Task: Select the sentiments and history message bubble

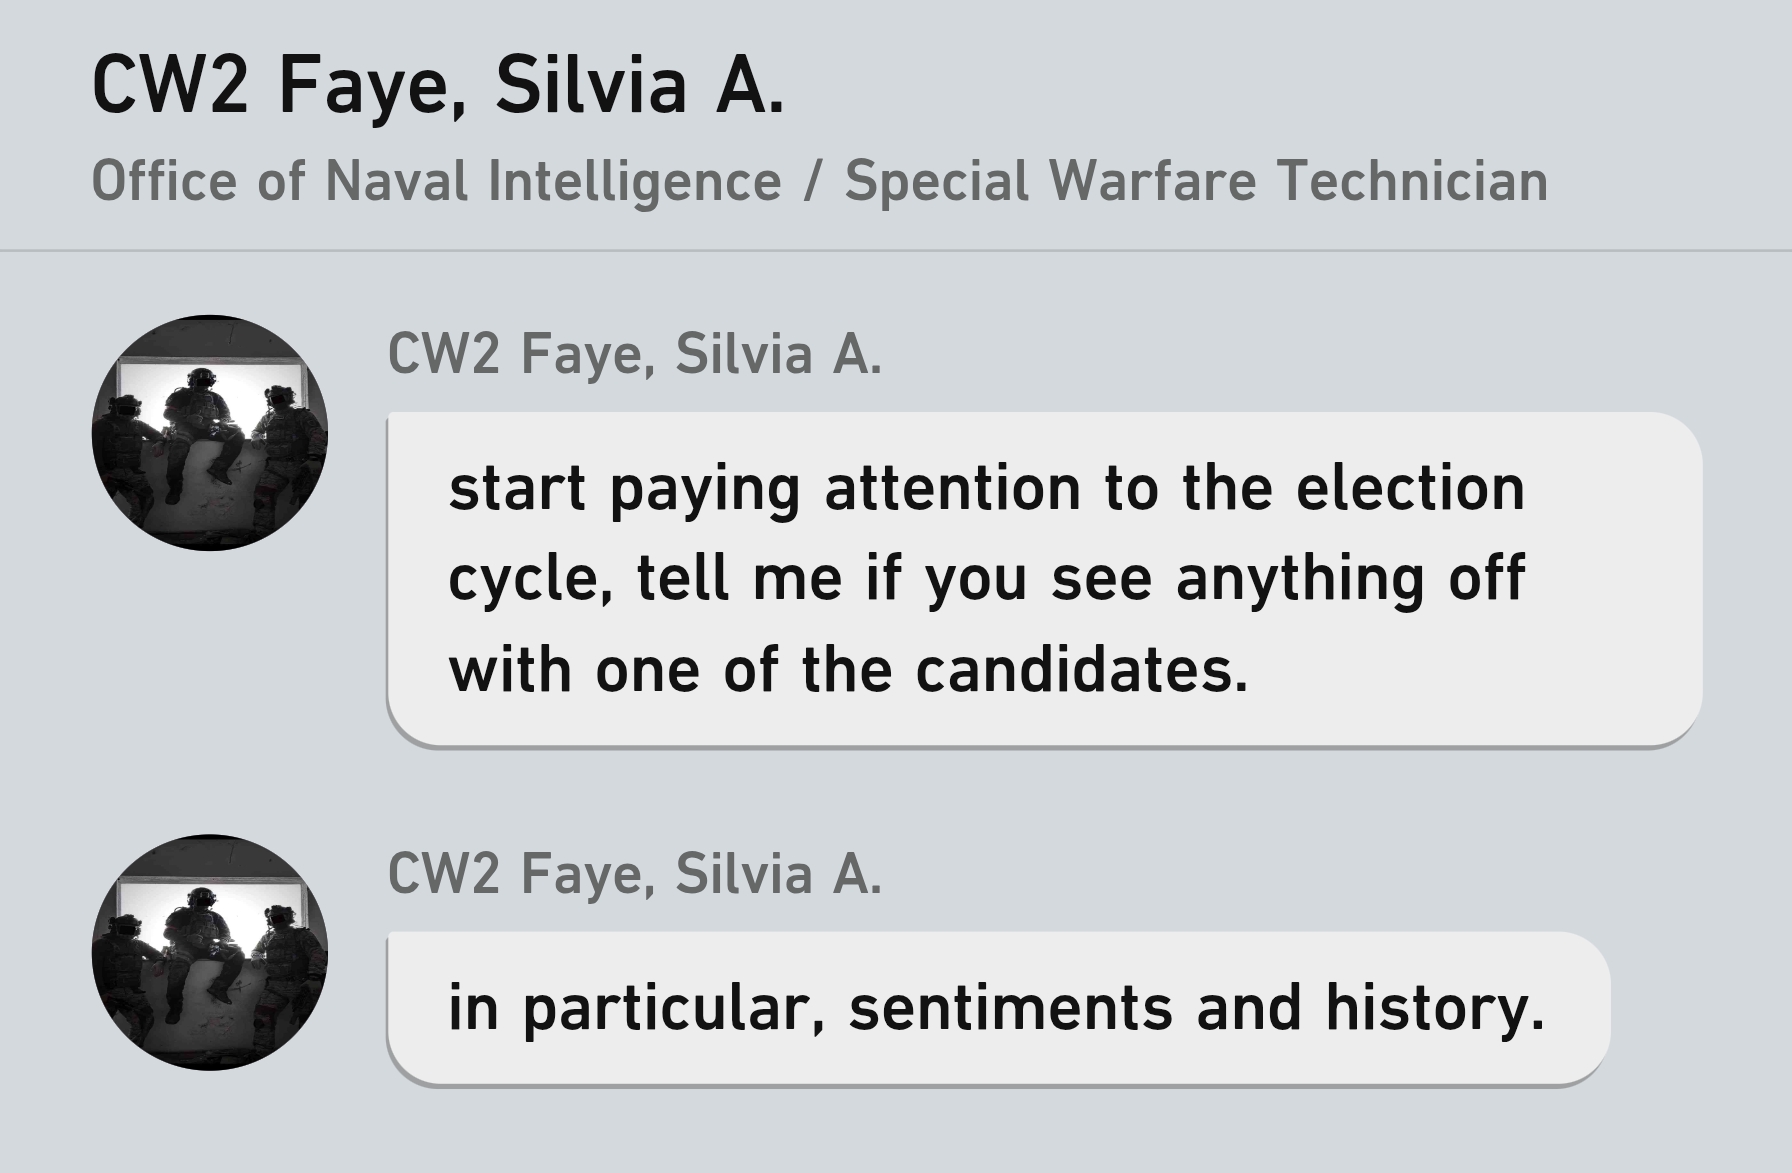Action: 998,1007
